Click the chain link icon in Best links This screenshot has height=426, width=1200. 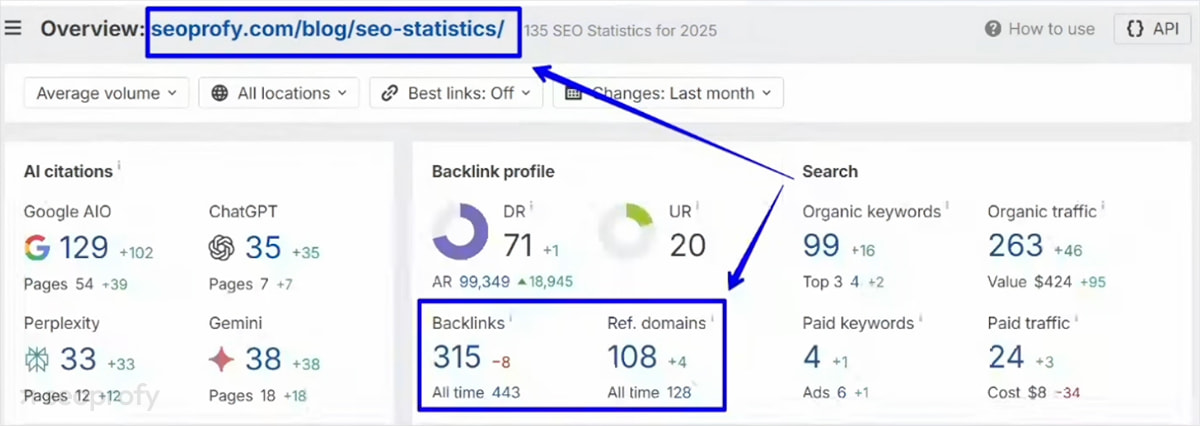(390, 93)
